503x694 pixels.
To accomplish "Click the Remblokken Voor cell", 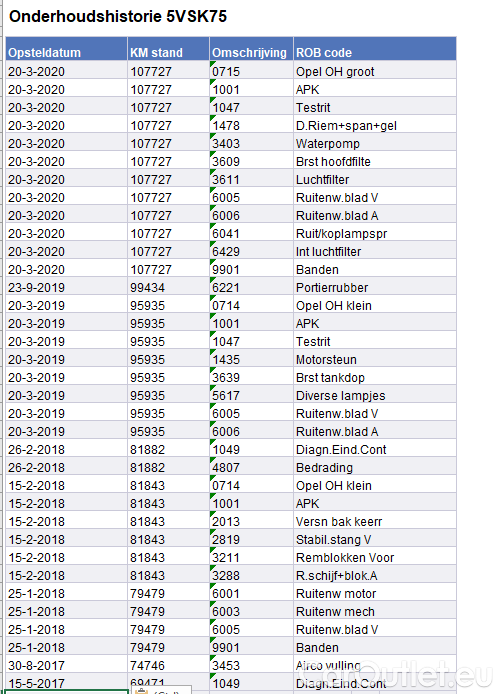I will point(375,557).
